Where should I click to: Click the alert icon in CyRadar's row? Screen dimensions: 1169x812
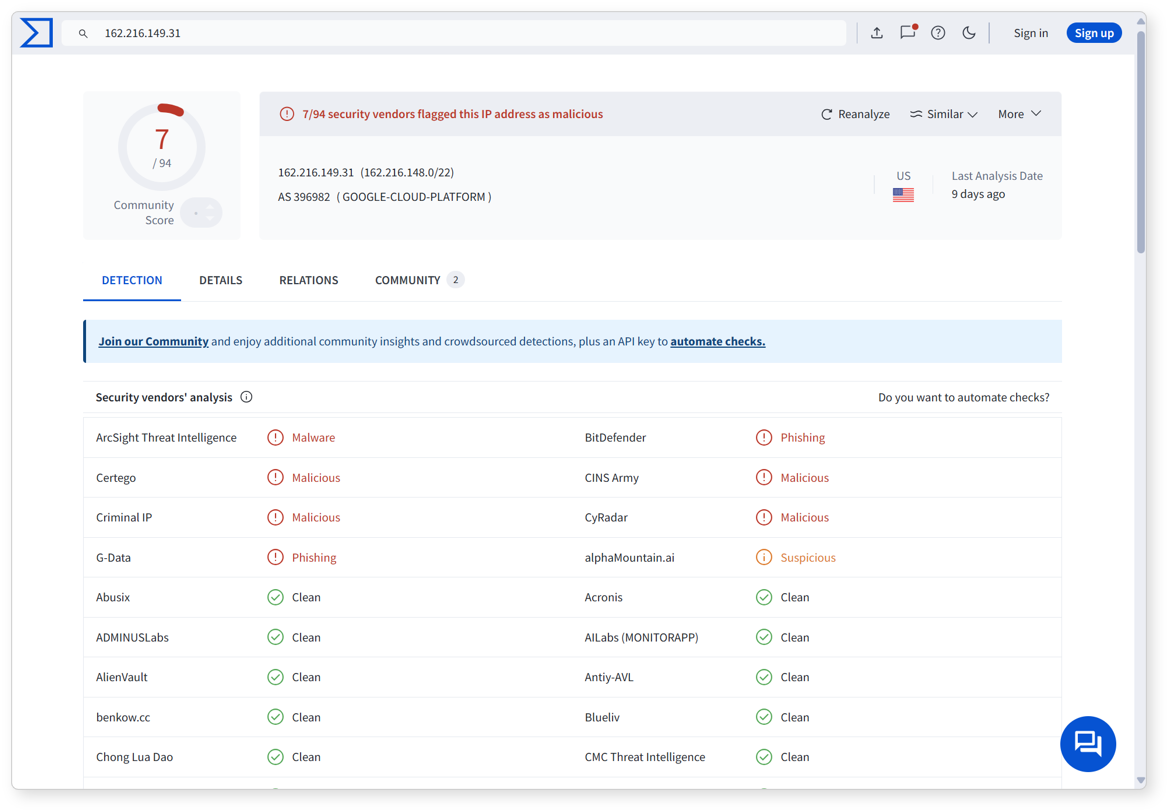pos(764,517)
